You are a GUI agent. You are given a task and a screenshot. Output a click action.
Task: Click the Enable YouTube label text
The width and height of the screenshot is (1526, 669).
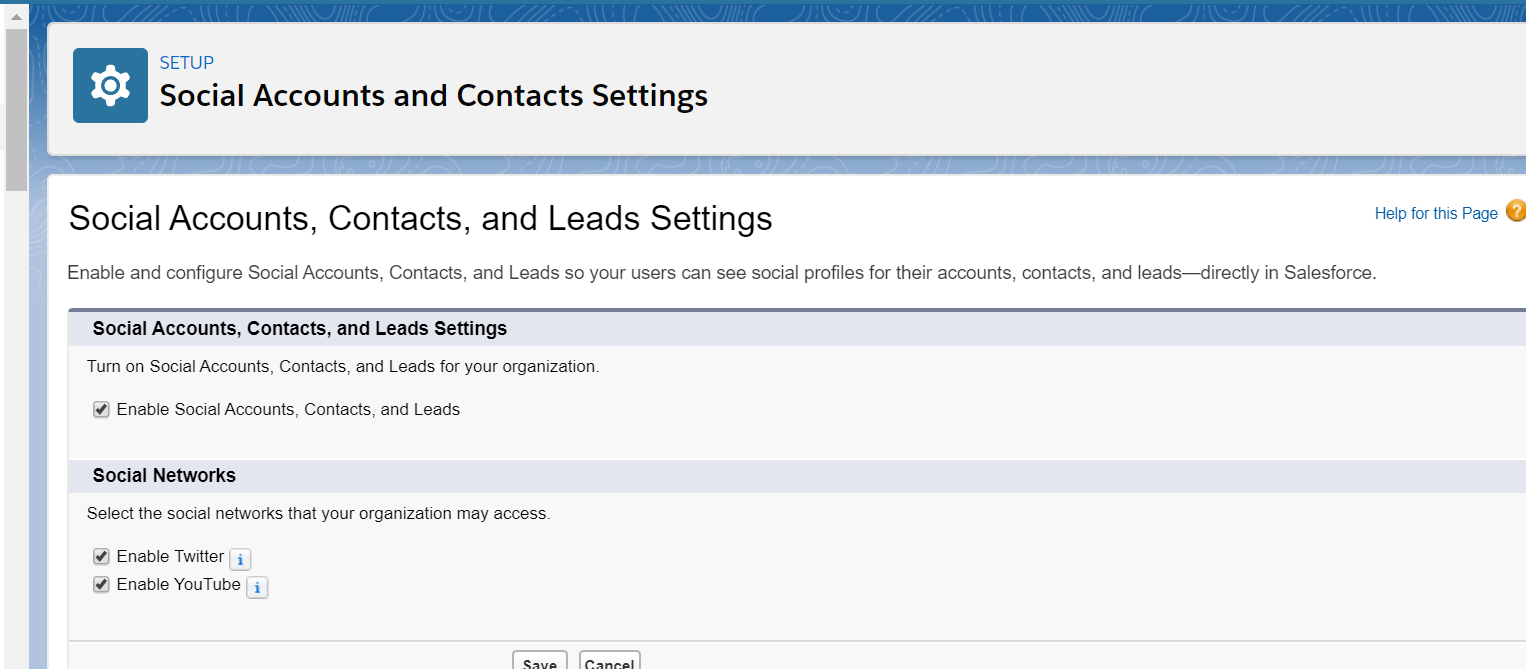(x=178, y=584)
